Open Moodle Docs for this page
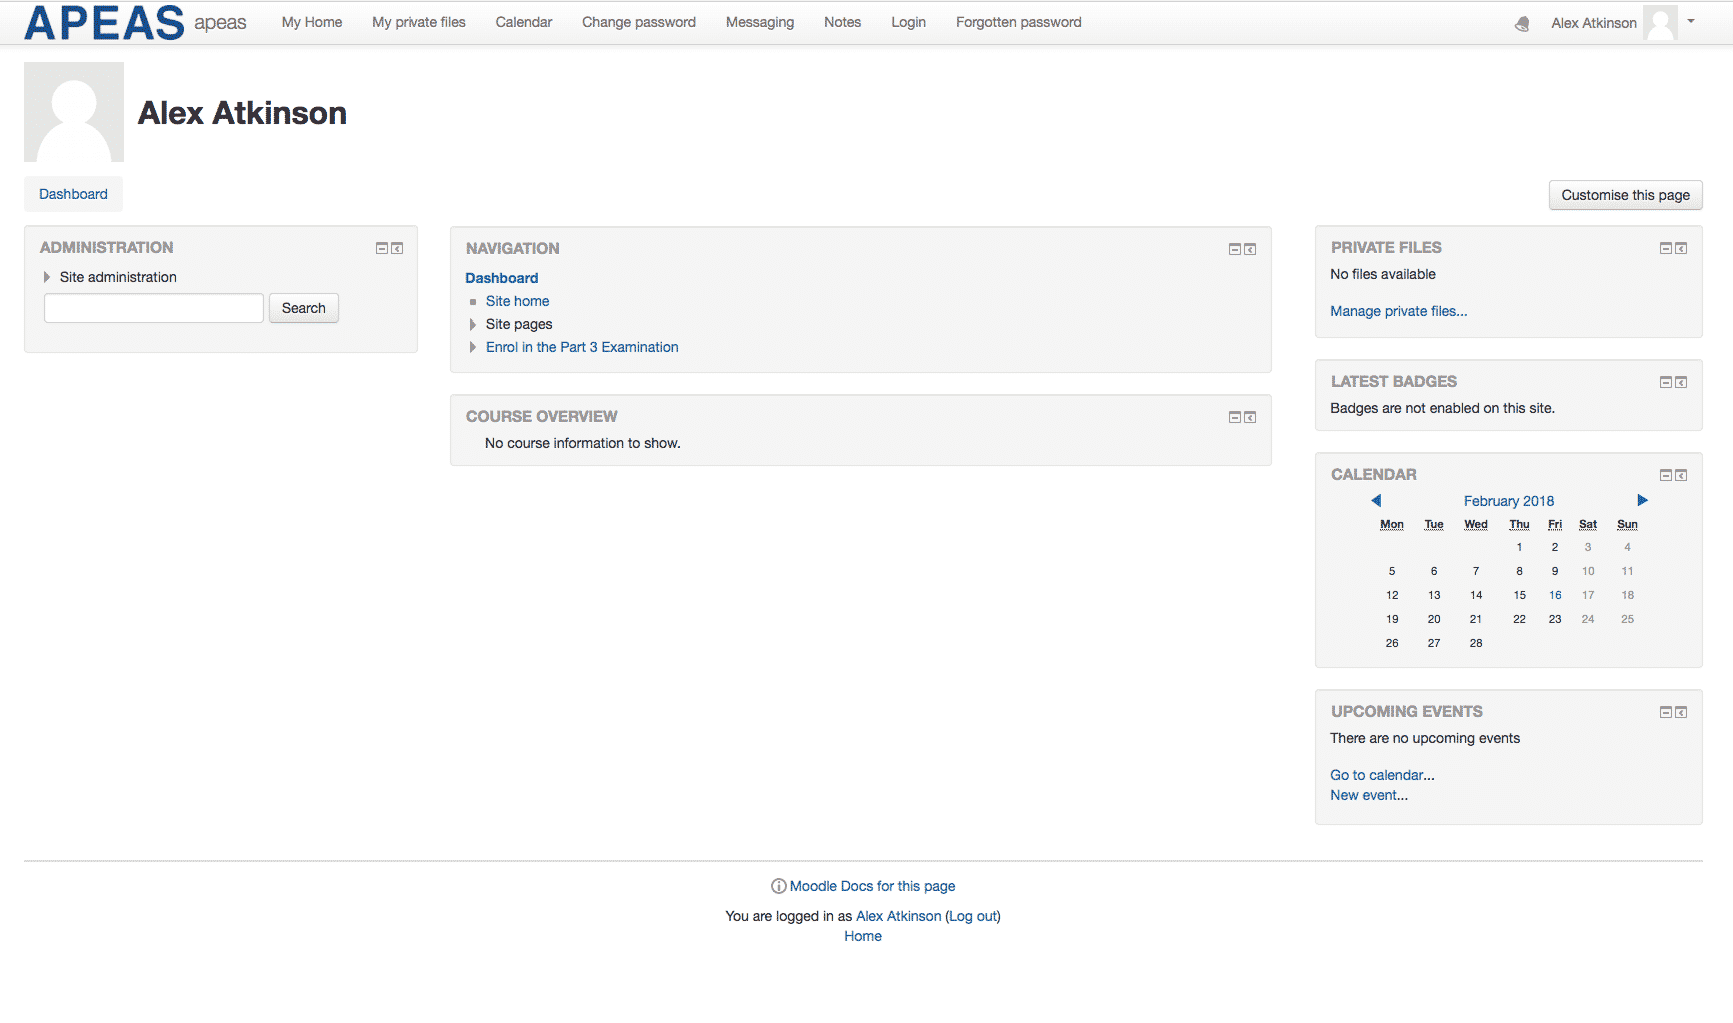This screenshot has height=1023, width=1733. click(x=872, y=886)
